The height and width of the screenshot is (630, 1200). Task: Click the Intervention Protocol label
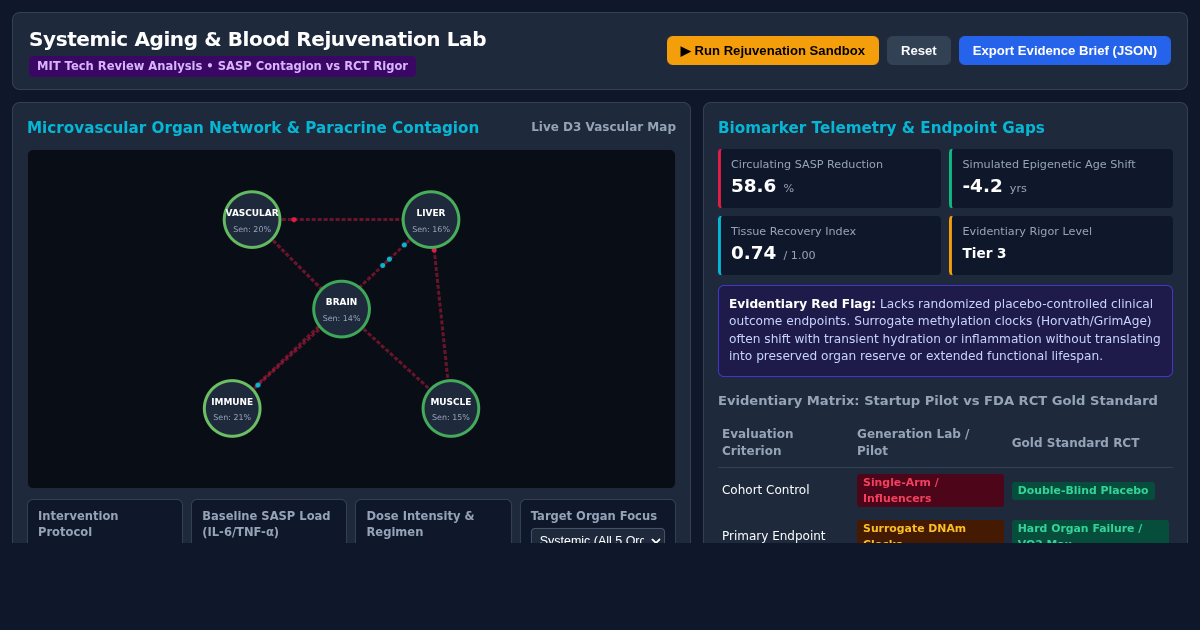pos(78,524)
